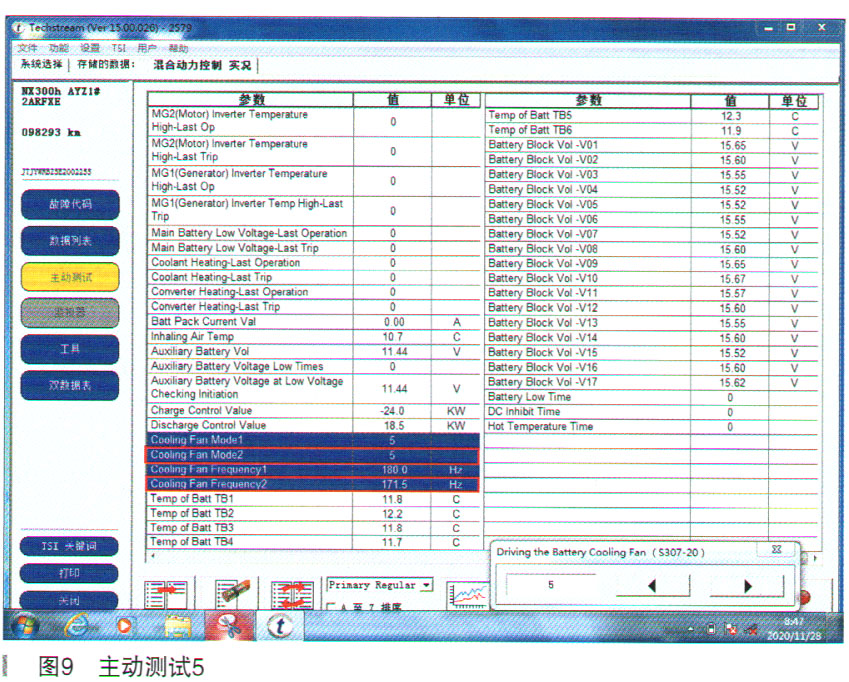Select the Battery Block Vol -V01 row

pos(651,145)
